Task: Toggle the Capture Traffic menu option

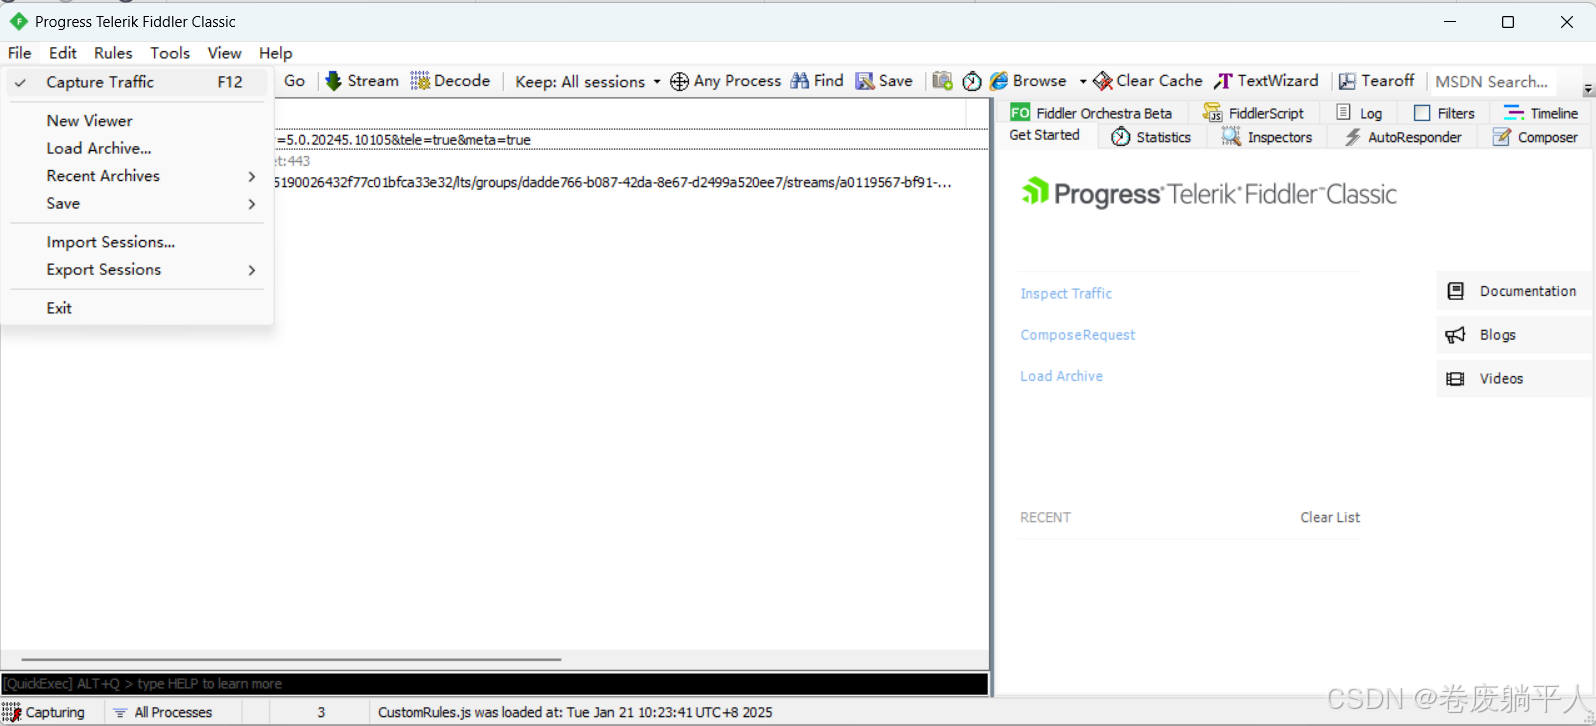Action: (139, 82)
